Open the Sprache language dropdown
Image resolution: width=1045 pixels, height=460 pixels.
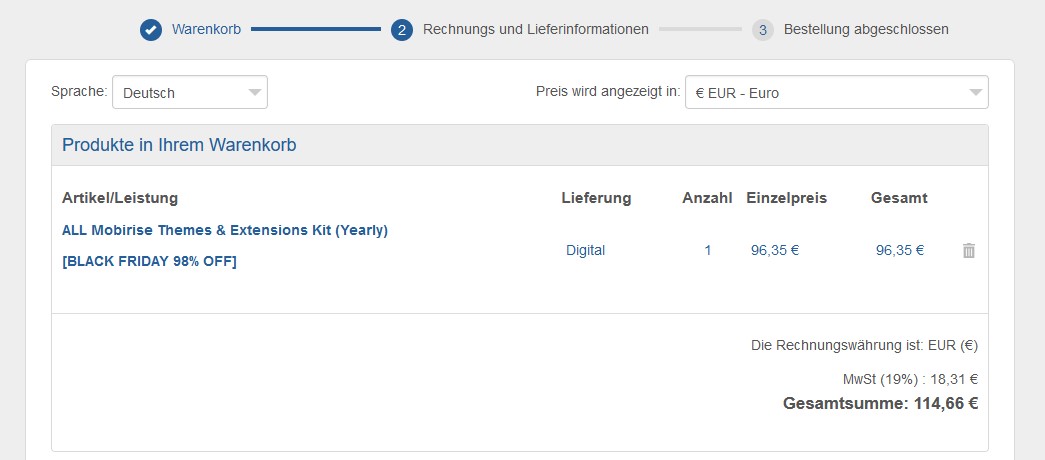(x=190, y=93)
